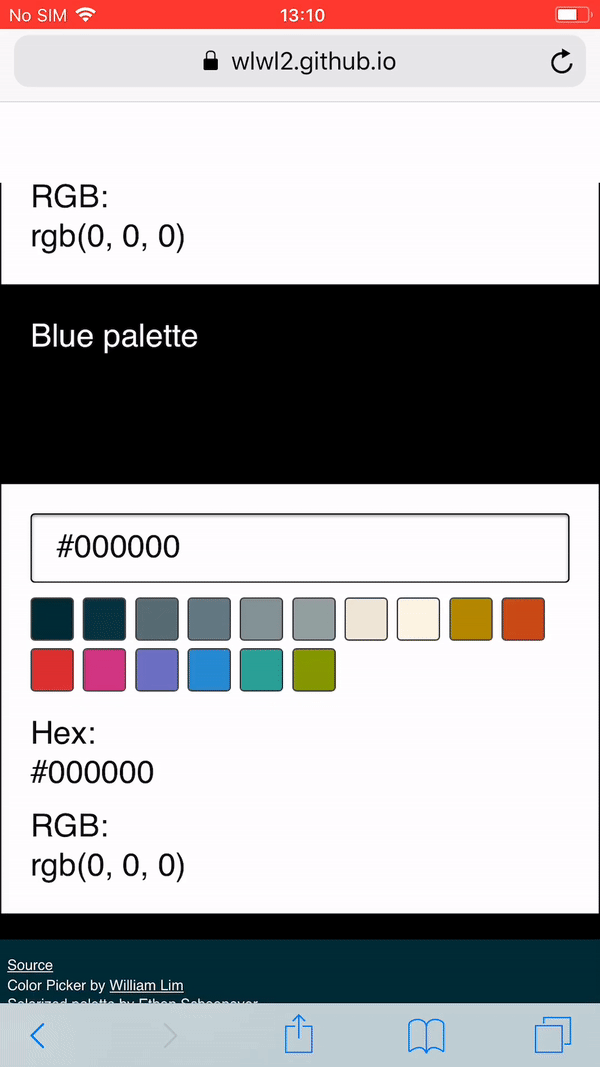Click the wlwl2.github.io address bar
Viewport: 600px width, 1067px height.
[x=300, y=61]
